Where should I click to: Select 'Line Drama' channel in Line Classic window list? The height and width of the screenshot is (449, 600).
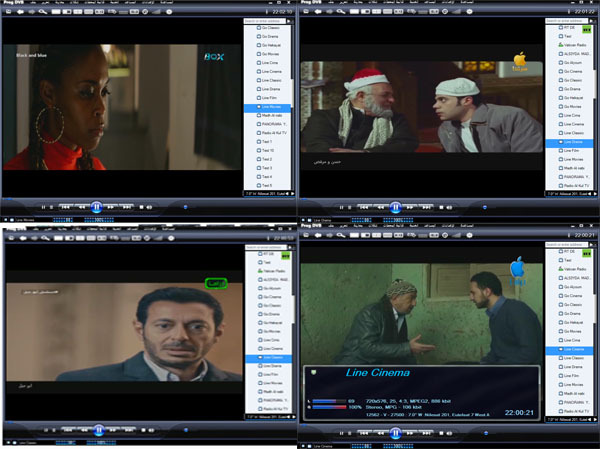coord(272,366)
